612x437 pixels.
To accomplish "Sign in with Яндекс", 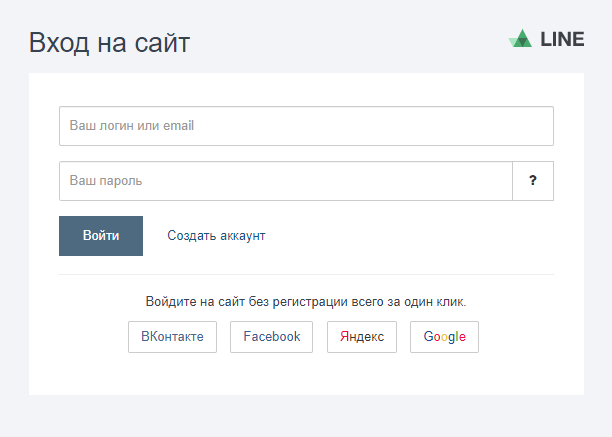I will [x=362, y=337].
